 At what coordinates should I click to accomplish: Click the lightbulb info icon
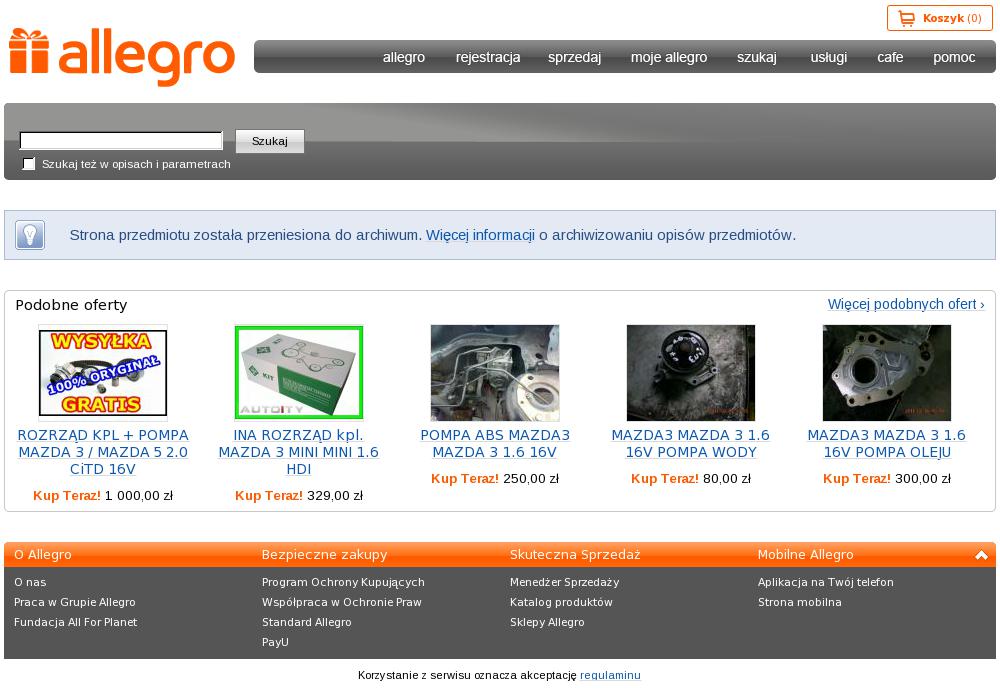pyautogui.click(x=30, y=235)
